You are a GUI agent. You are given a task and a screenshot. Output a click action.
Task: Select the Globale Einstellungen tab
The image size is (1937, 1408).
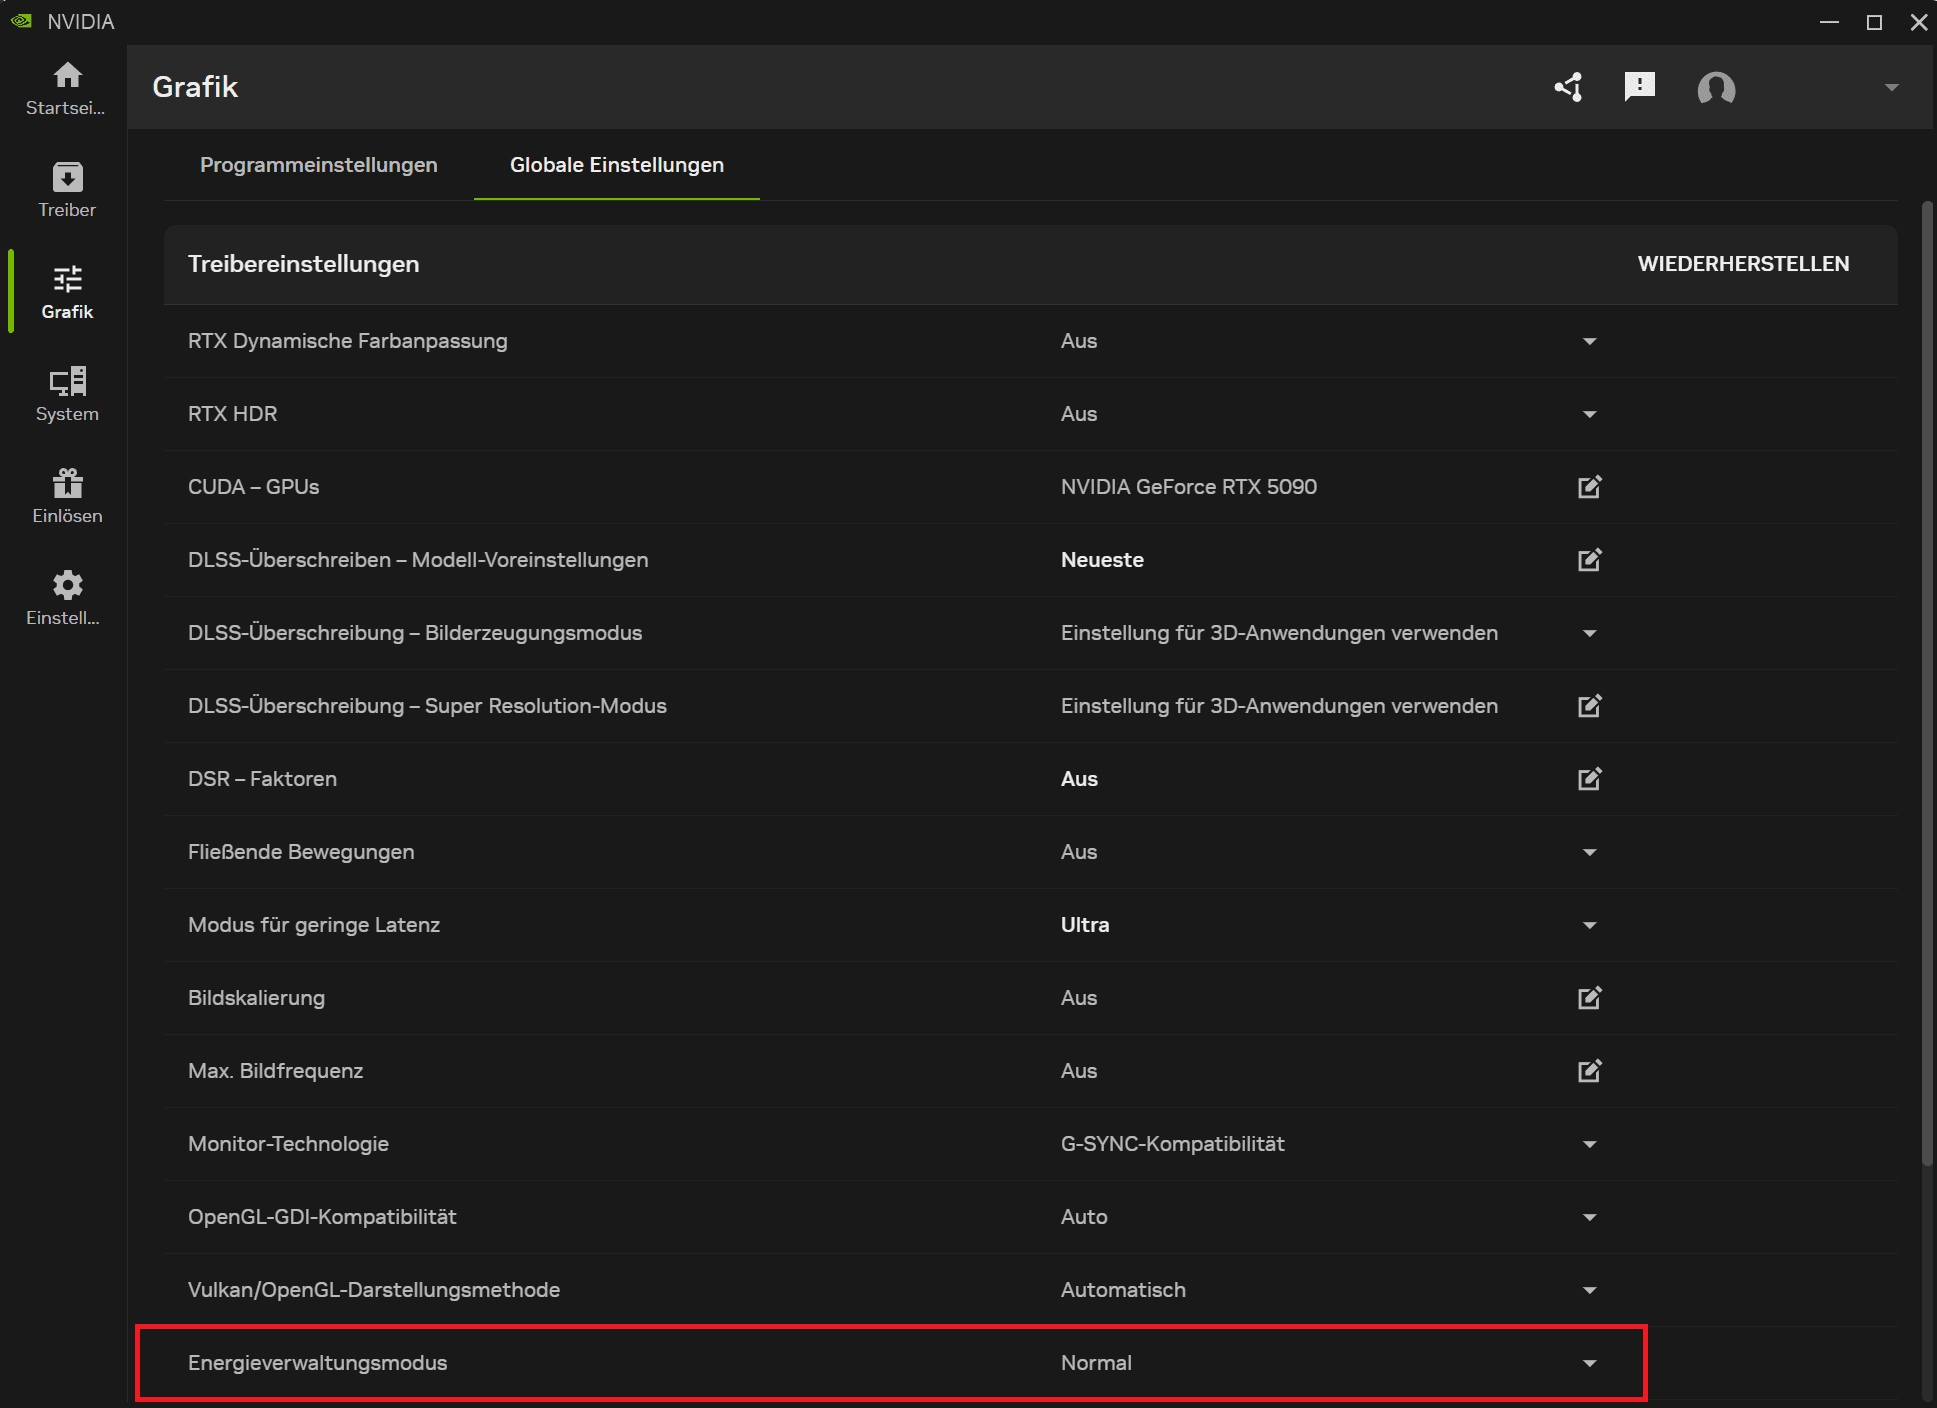[x=616, y=165]
